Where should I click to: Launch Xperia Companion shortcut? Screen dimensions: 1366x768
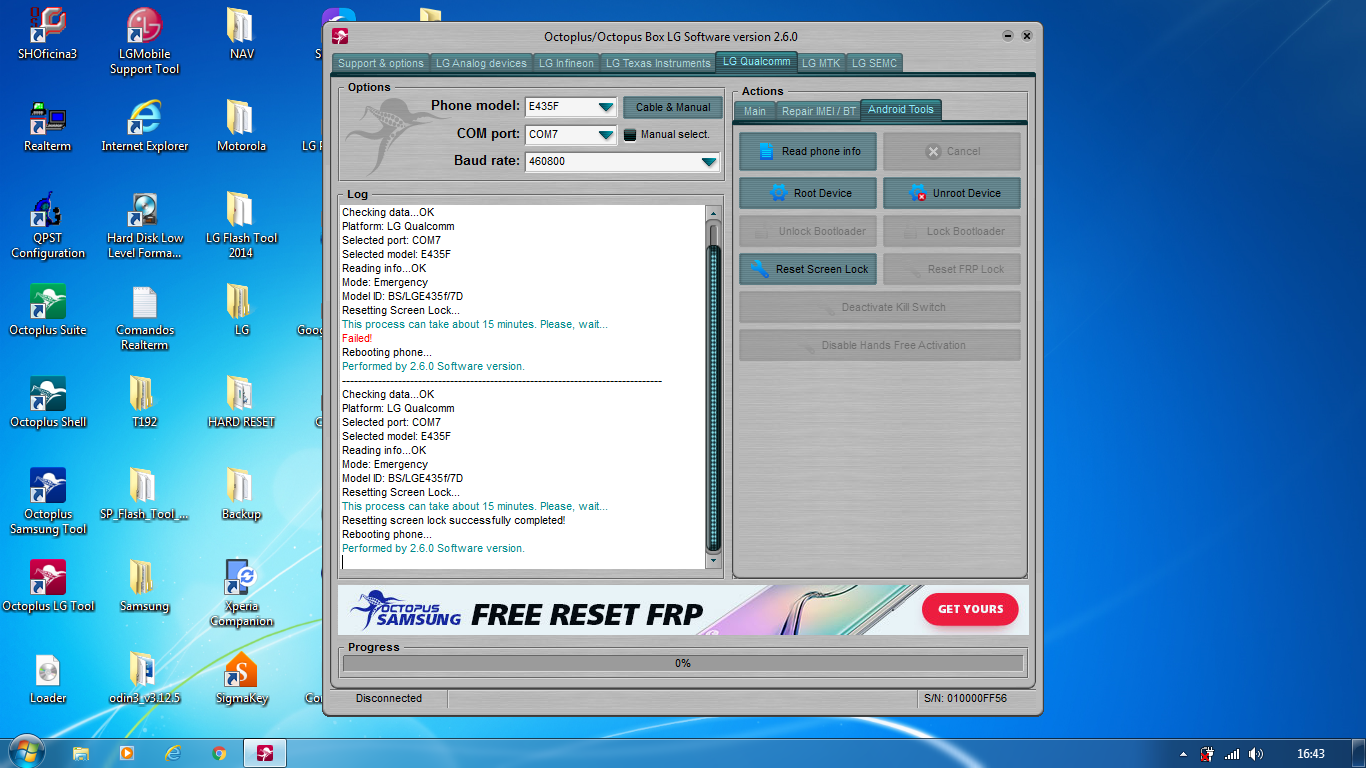pyautogui.click(x=241, y=592)
